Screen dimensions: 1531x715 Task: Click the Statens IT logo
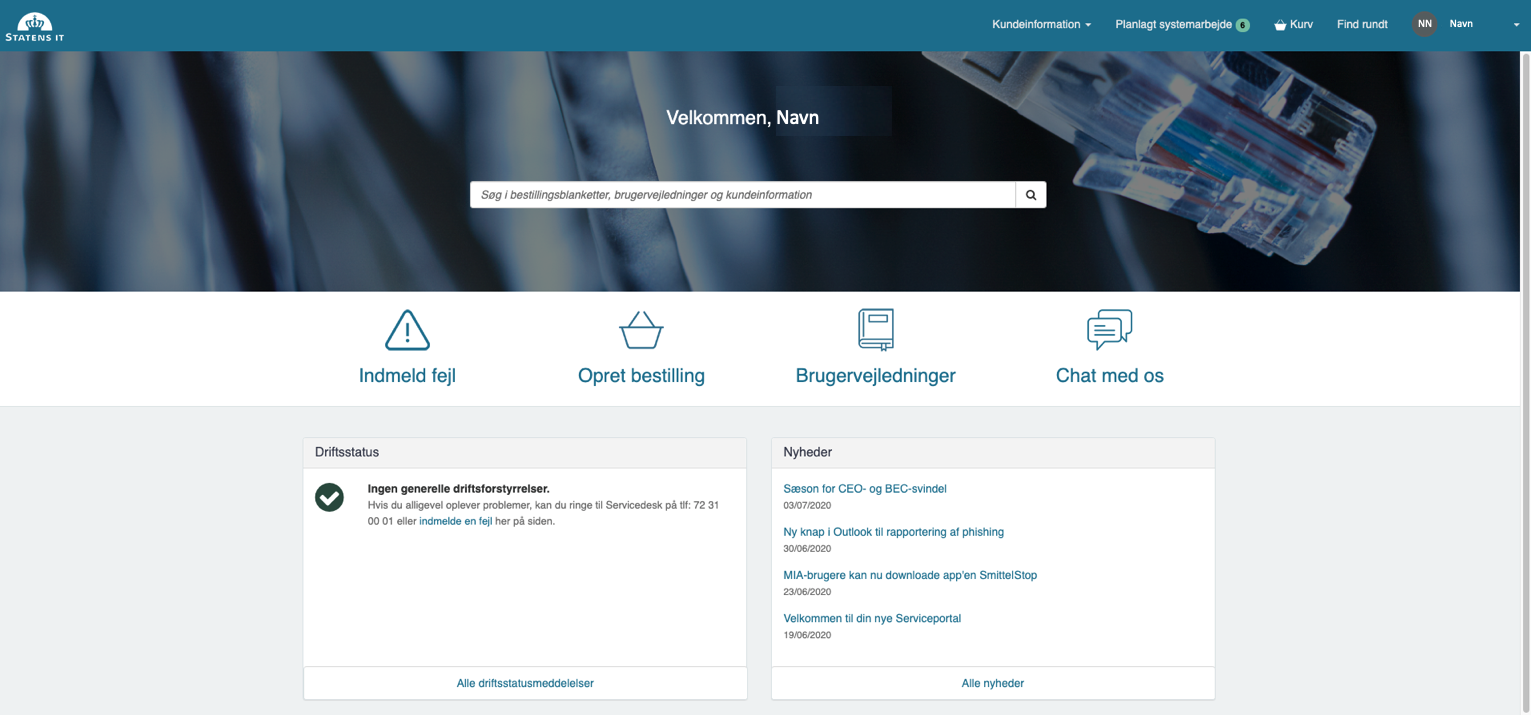[35, 26]
